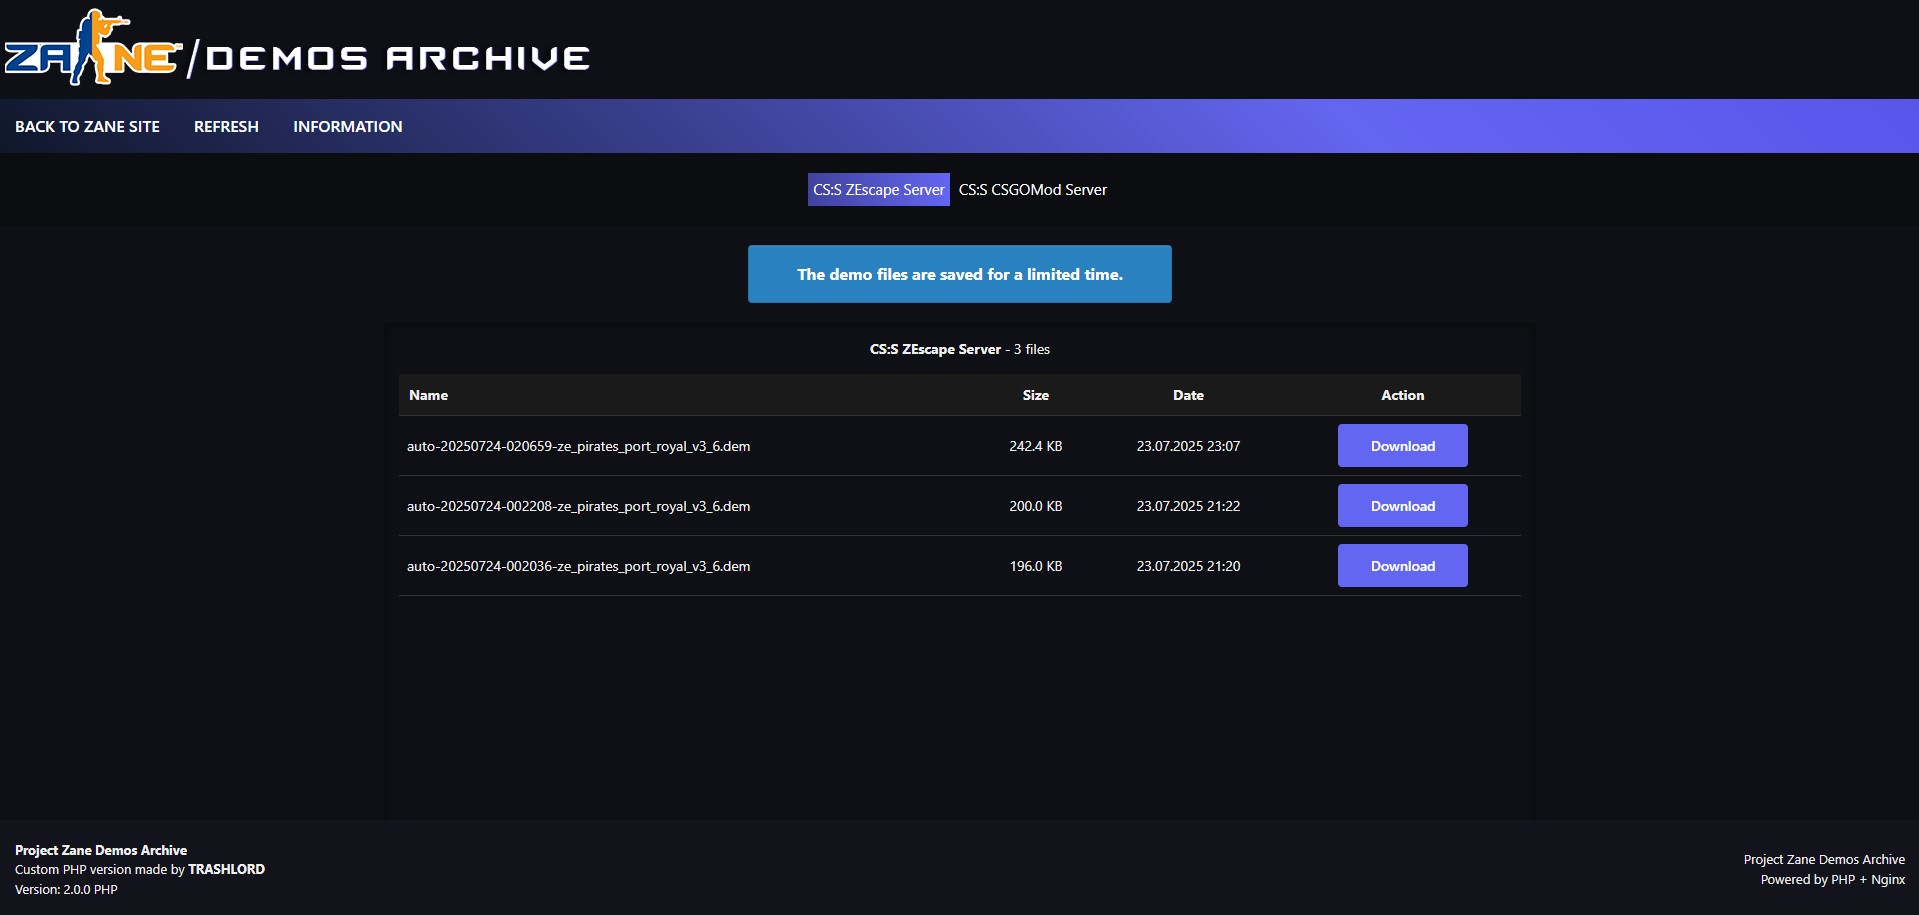Image resolution: width=1919 pixels, height=915 pixels.
Task: Click the TRASHLORD credit link
Action: [x=226, y=869]
